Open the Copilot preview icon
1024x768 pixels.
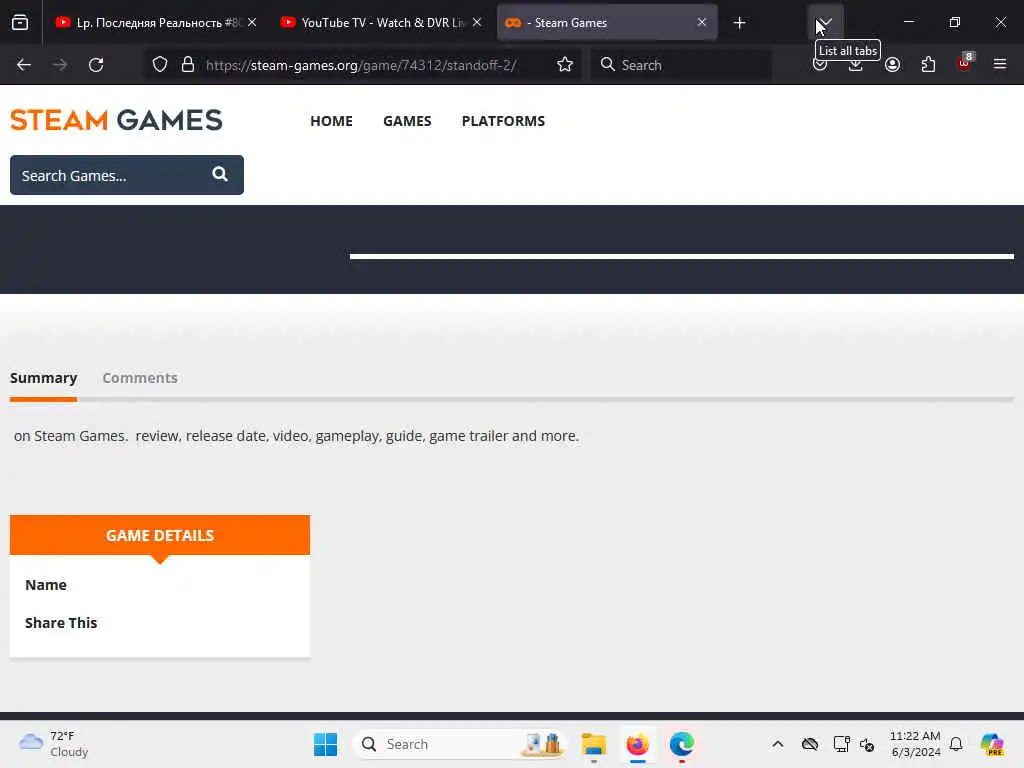(992, 744)
